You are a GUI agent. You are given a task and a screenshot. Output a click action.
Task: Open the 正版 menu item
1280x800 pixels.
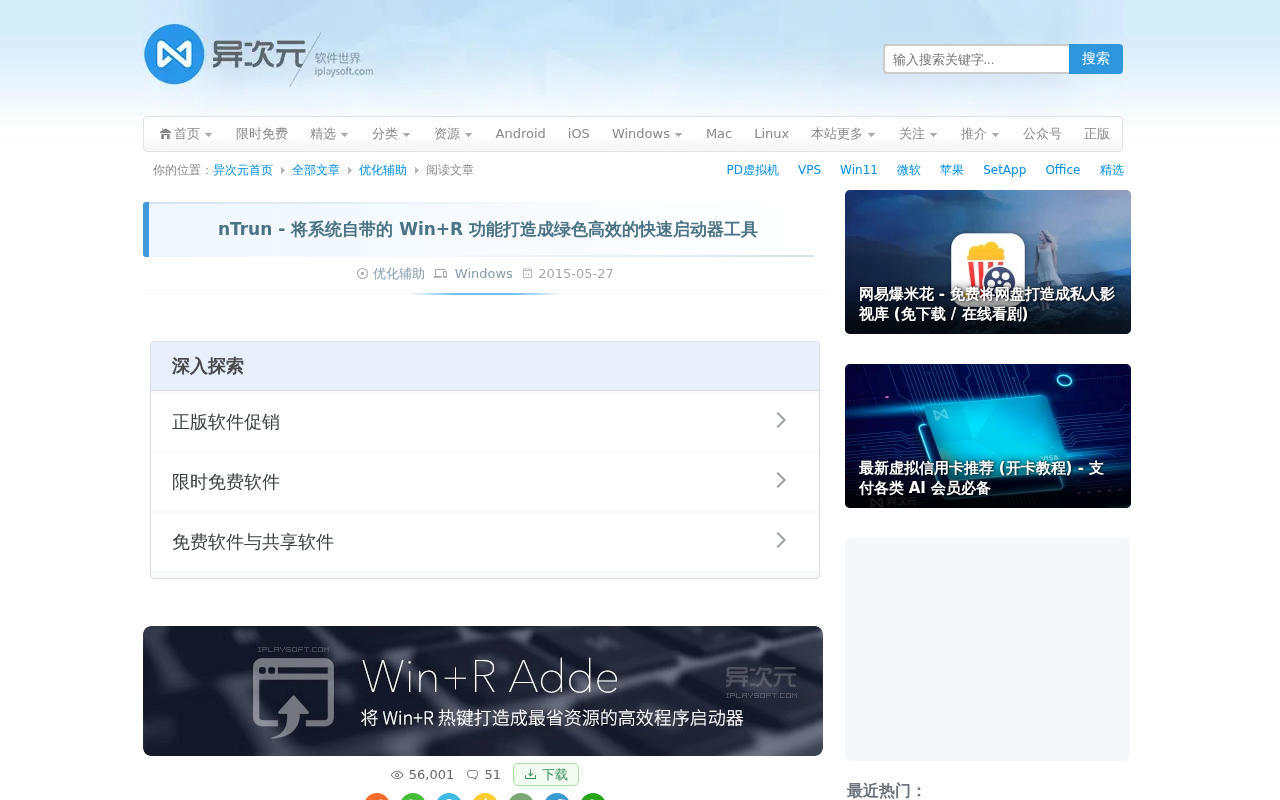[x=1097, y=134]
